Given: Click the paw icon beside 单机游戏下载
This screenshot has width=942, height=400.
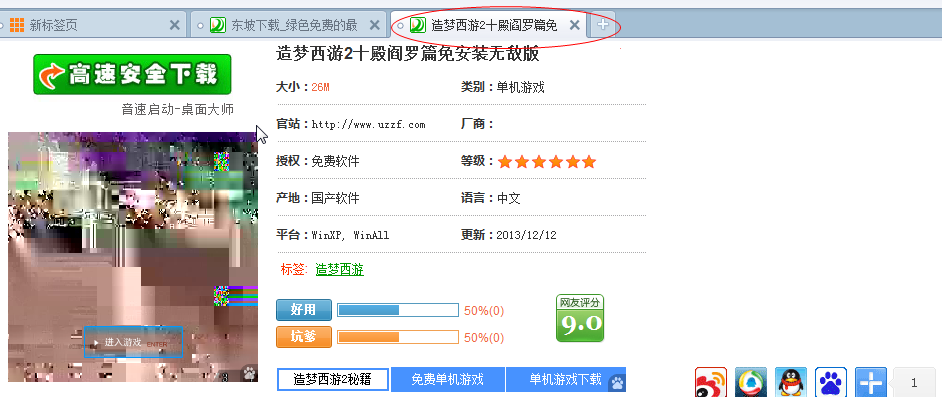Looking at the screenshot, I should coord(617,383).
